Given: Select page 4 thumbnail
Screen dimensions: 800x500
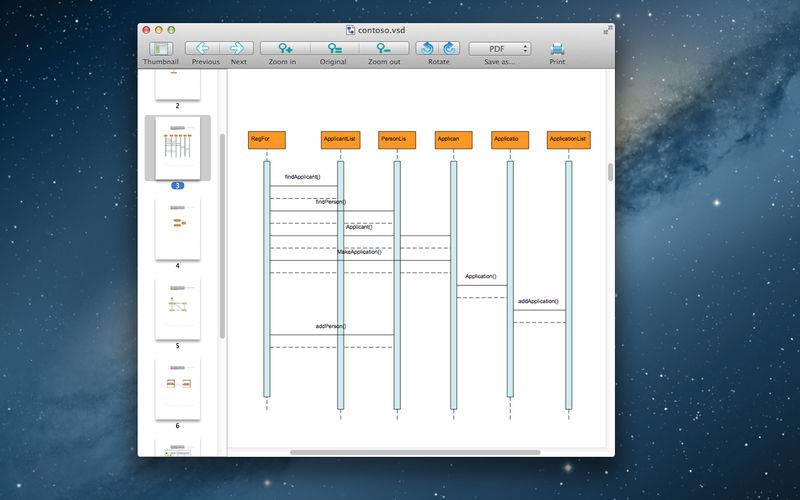Looking at the screenshot, I should pos(178,229).
